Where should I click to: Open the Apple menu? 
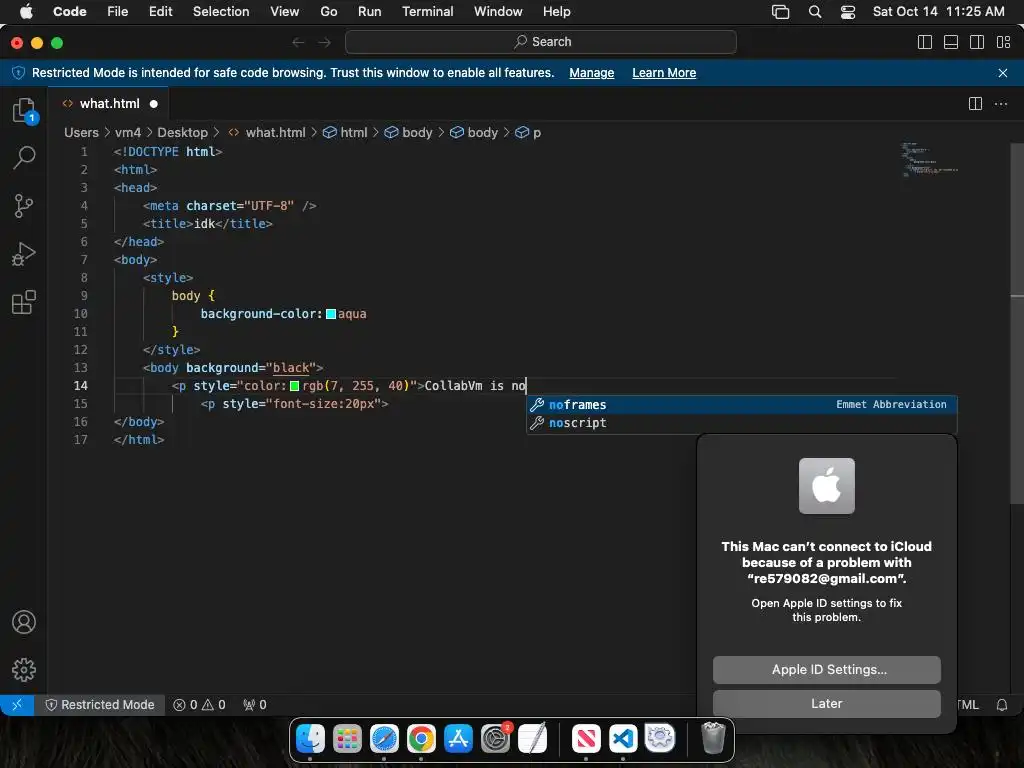point(26,12)
